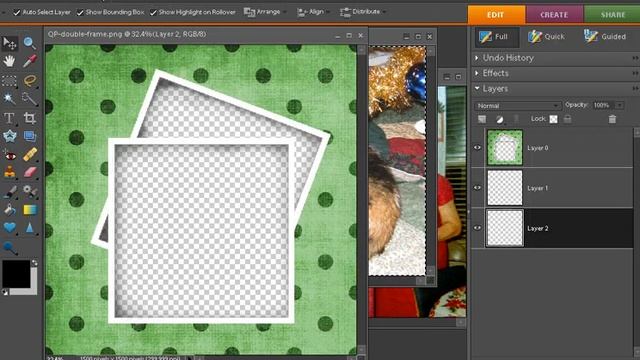640x360 pixels.
Task: Collapse the Layers panel
Action: click(x=477, y=88)
